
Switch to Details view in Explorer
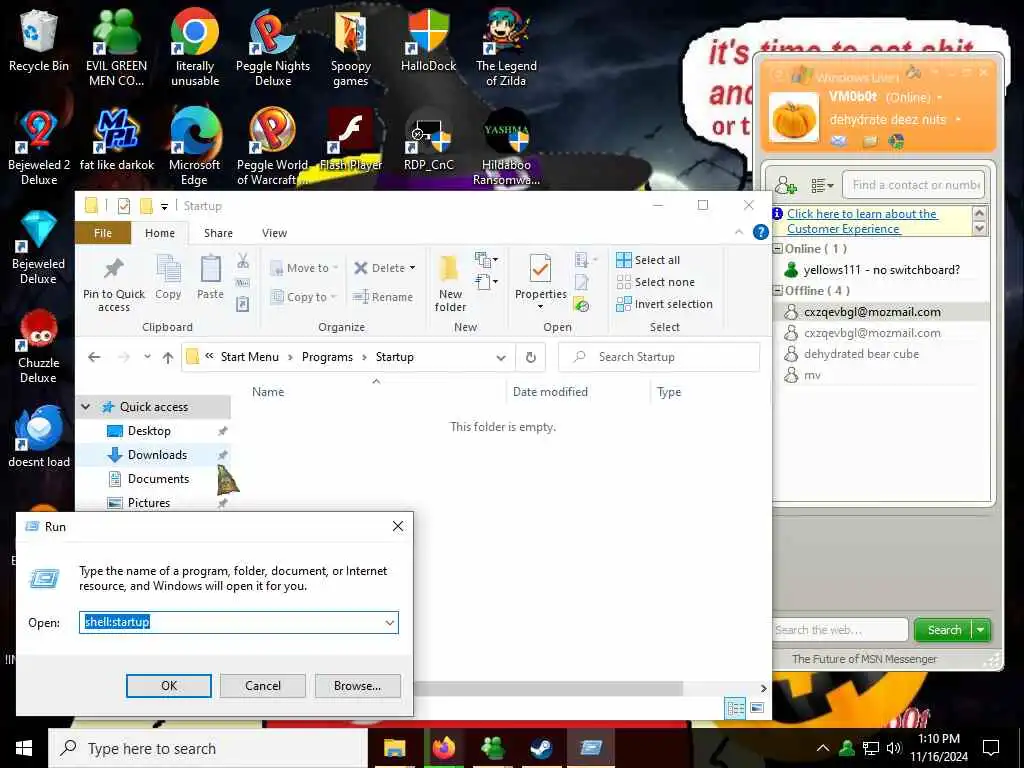click(735, 708)
